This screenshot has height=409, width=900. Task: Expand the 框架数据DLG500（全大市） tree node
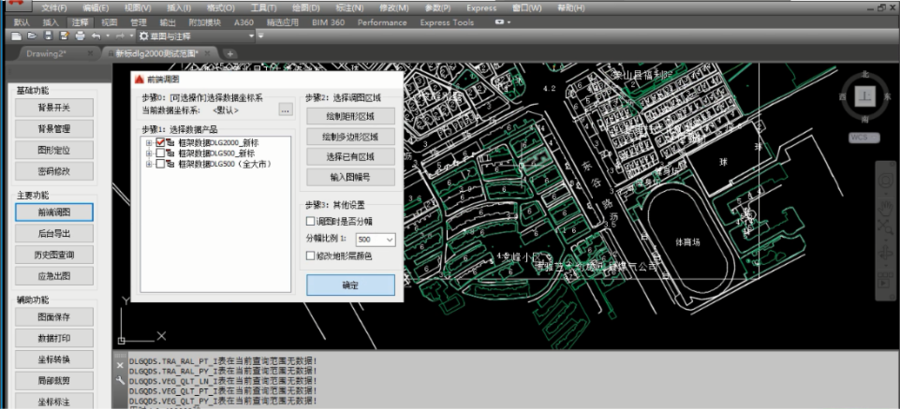coord(149,164)
